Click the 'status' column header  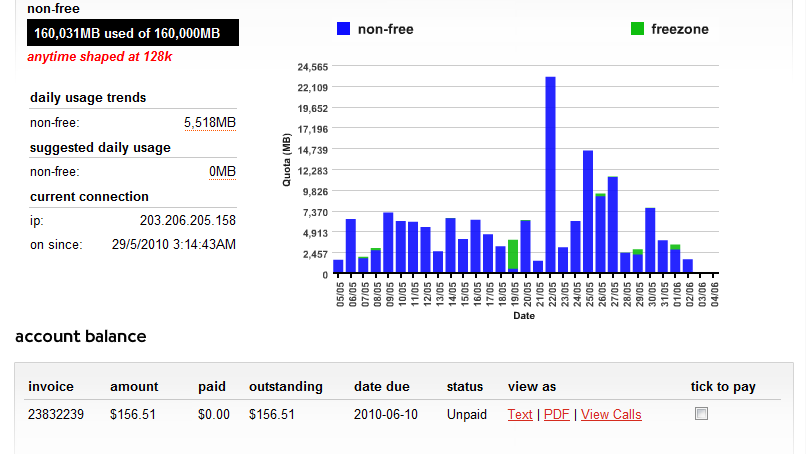tap(465, 386)
